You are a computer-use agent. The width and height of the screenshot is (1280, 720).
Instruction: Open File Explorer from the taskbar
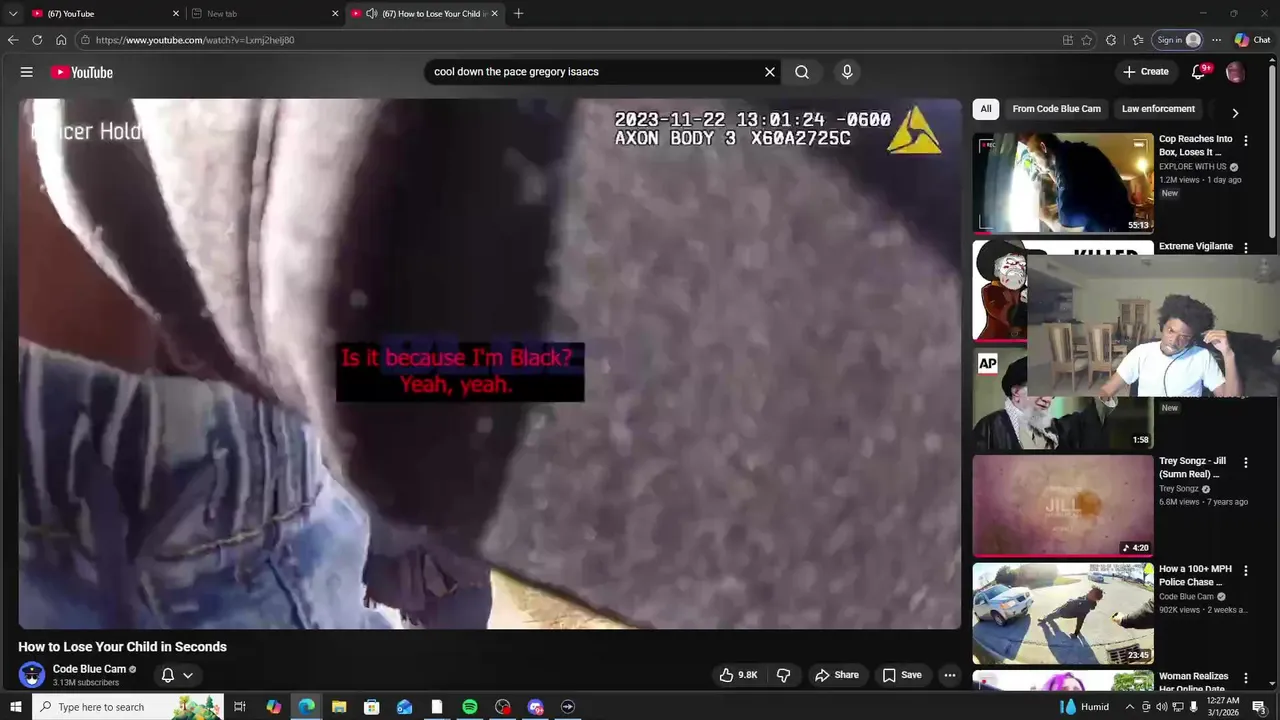pyautogui.click(x=339, y=707)
